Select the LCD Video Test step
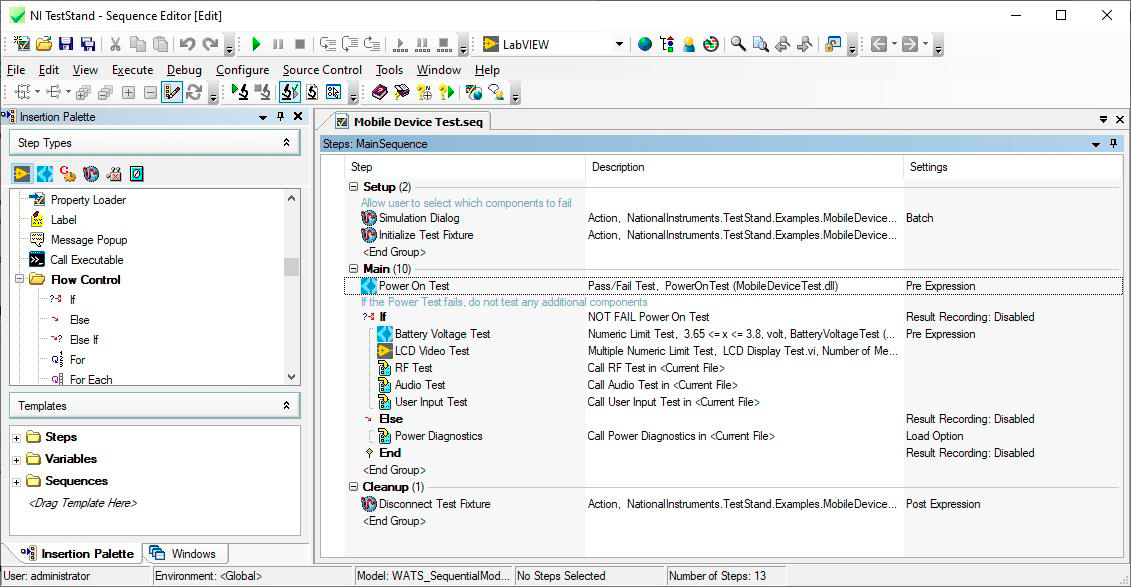 (431, 350)
